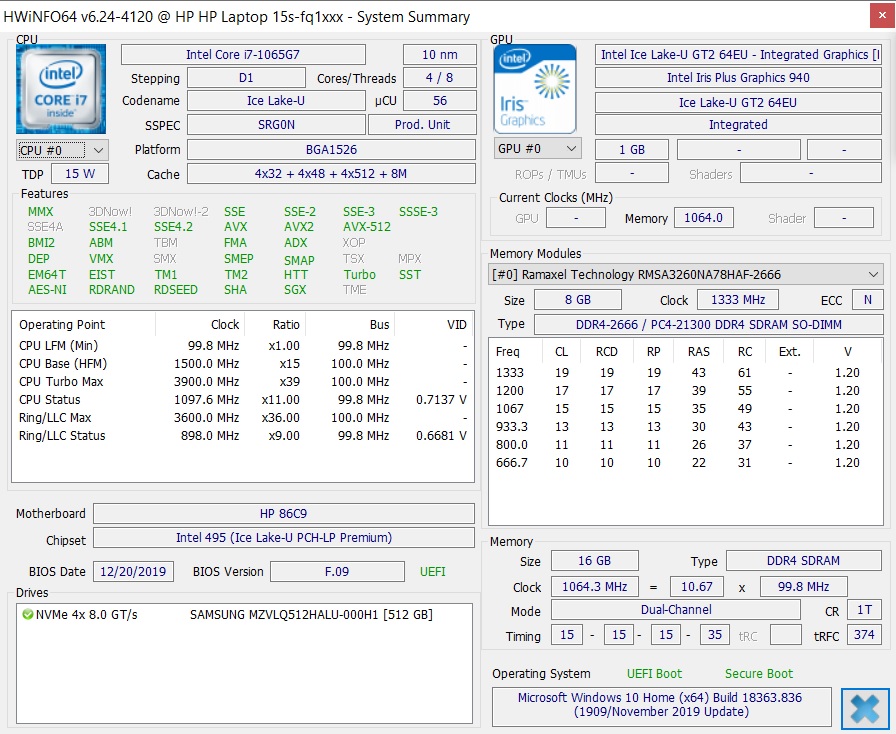Click the Dual-Channel memory mode field

point(676,610)
